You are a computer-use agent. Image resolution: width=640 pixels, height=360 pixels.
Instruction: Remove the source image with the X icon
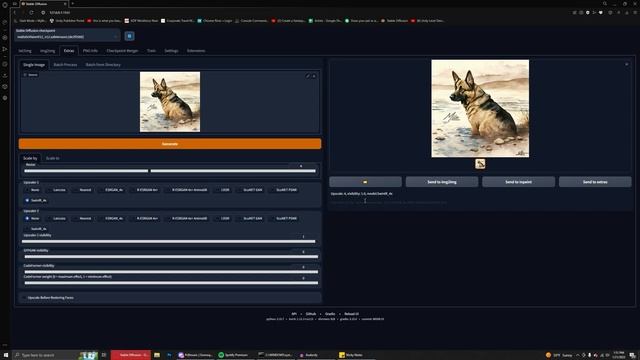tap(314, 76)
